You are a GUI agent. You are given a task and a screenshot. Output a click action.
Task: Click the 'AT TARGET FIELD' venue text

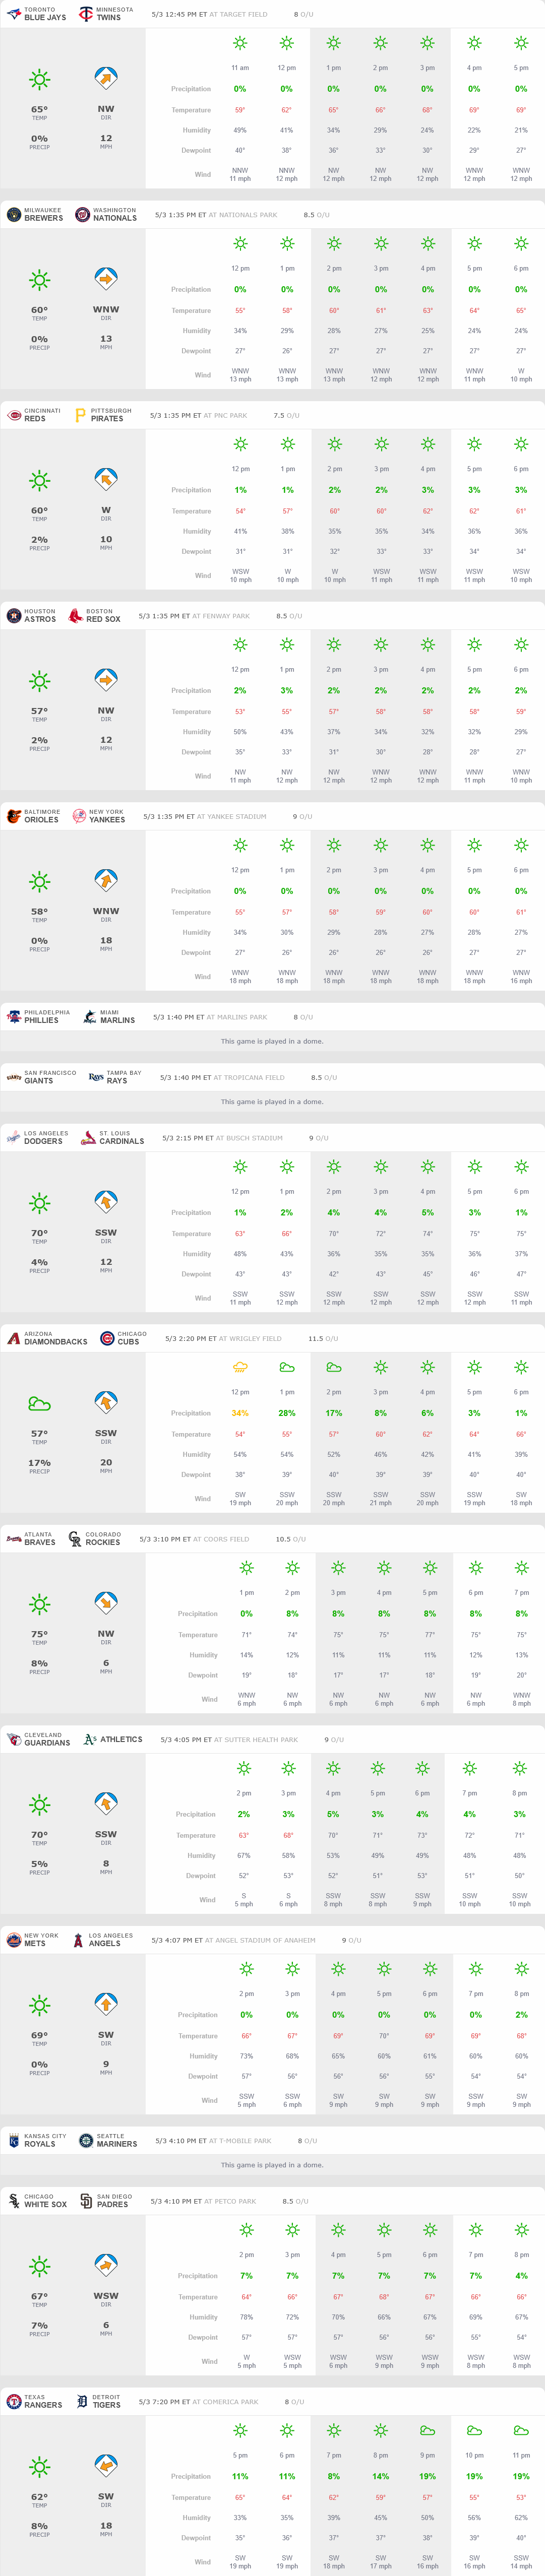click(238, 15)
